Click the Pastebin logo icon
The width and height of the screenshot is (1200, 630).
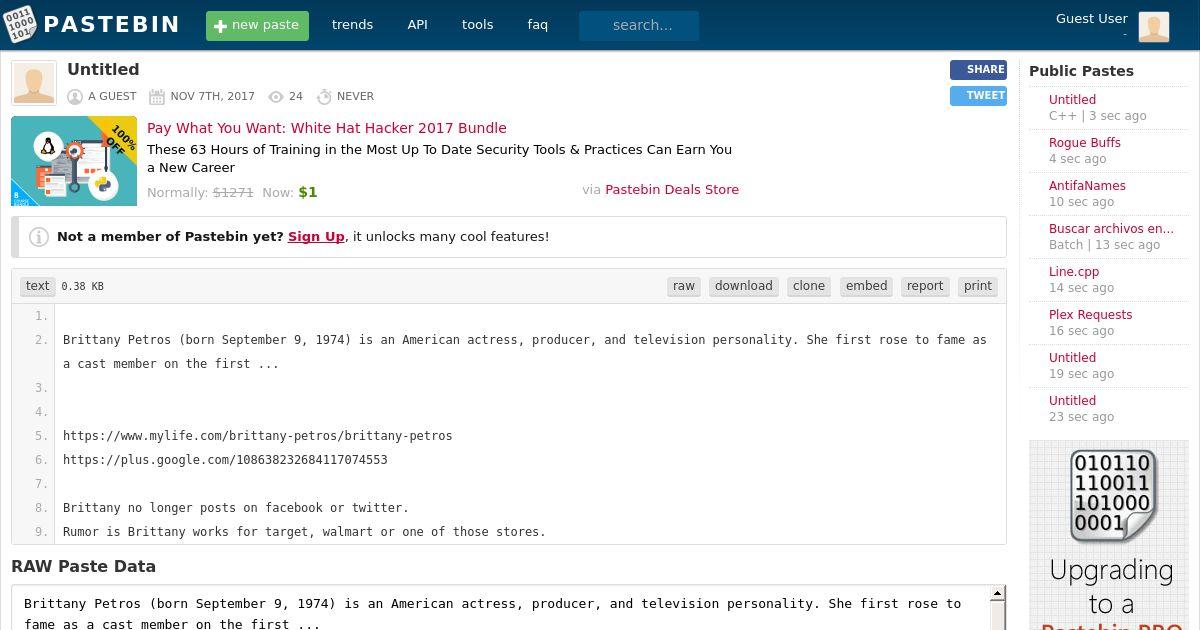point(19,25)
